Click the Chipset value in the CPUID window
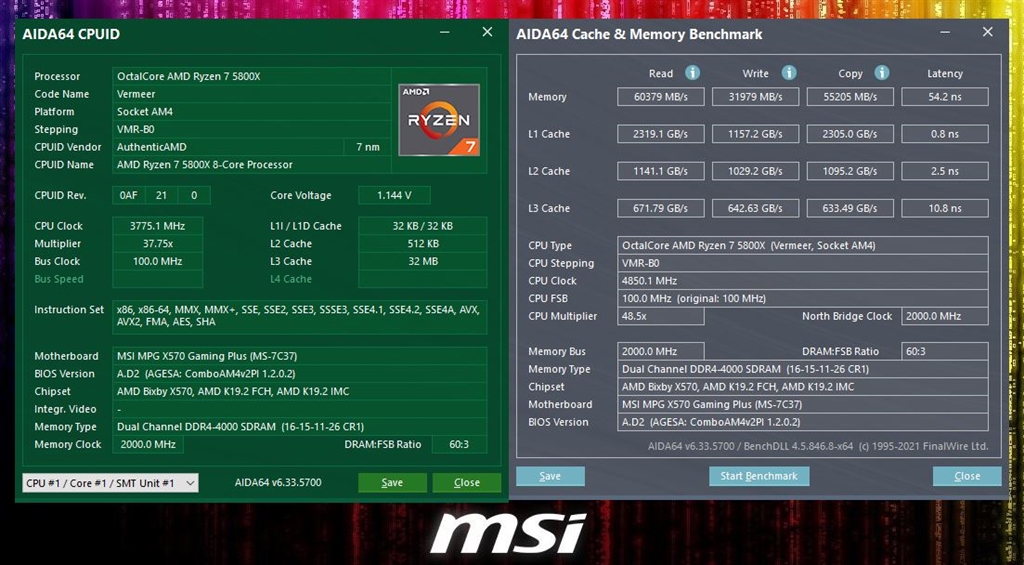Image resolution: width=1024 pixels, height=565 pixels. click(299, 391)
